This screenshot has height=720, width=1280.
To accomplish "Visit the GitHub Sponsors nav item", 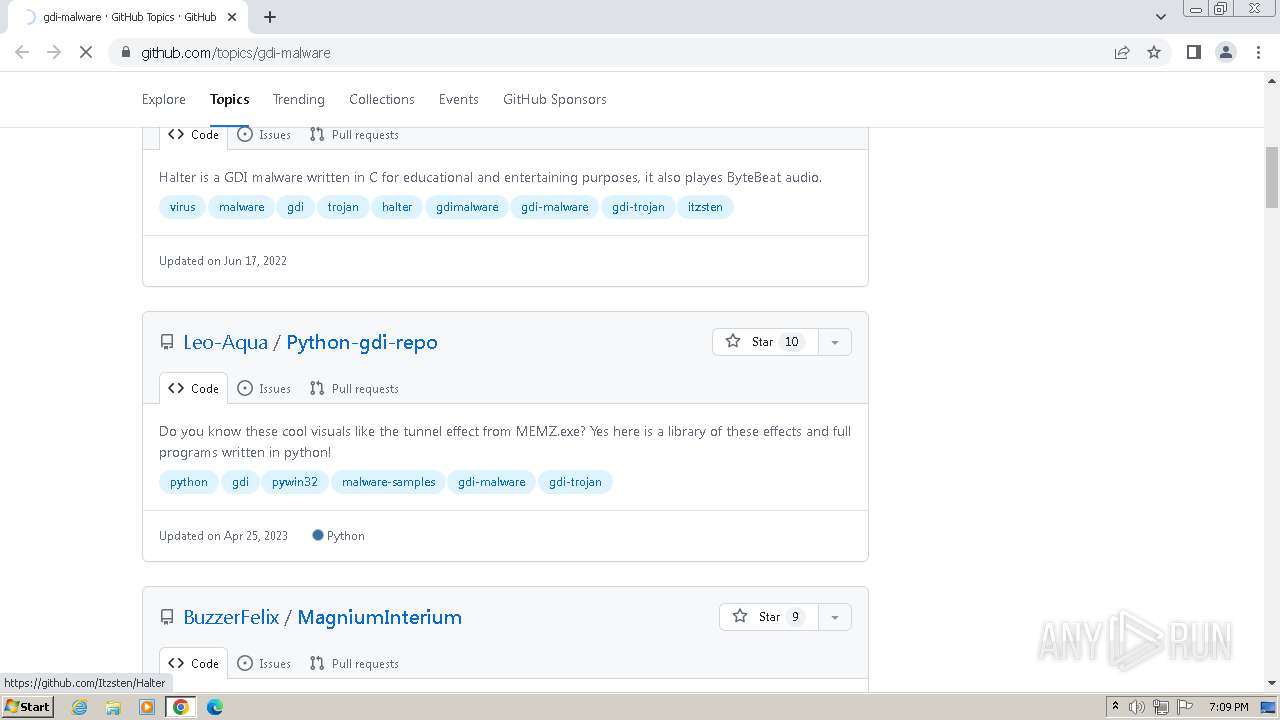I will tap(555, 99).
